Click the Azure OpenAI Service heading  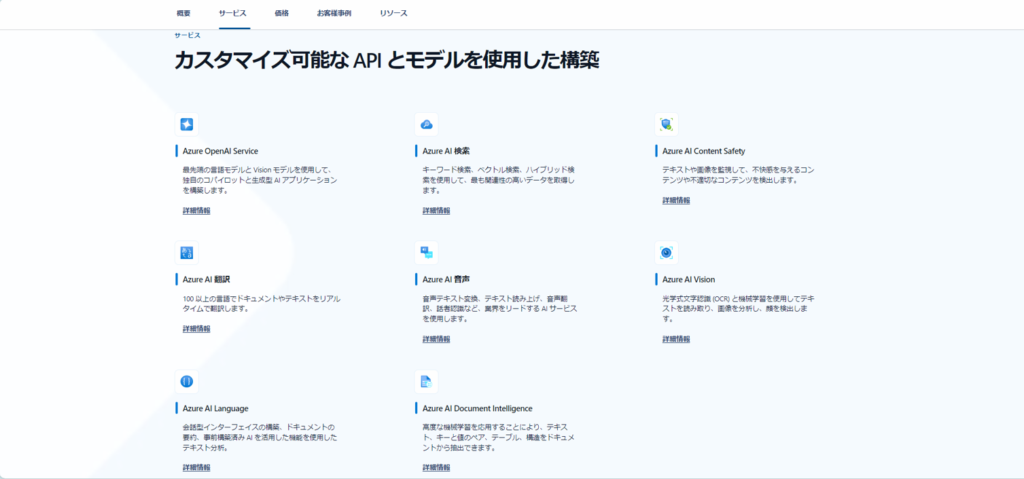[221, 151]
